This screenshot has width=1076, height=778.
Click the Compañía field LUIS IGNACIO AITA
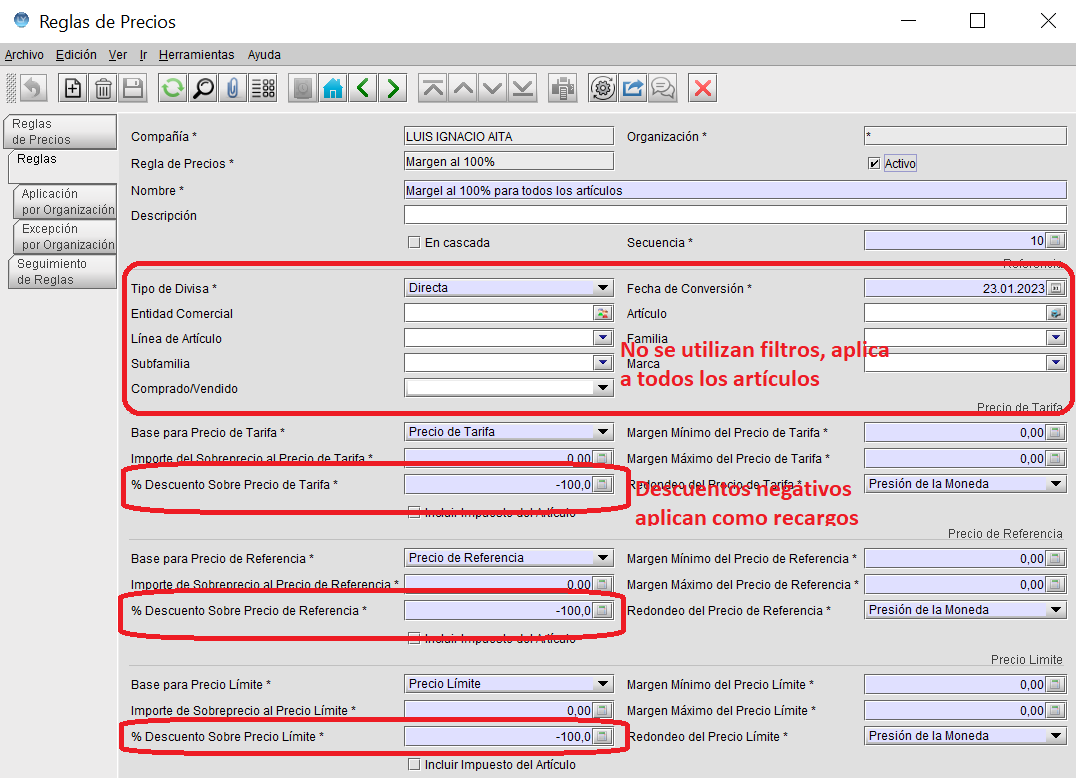click(x=508, y=136)
